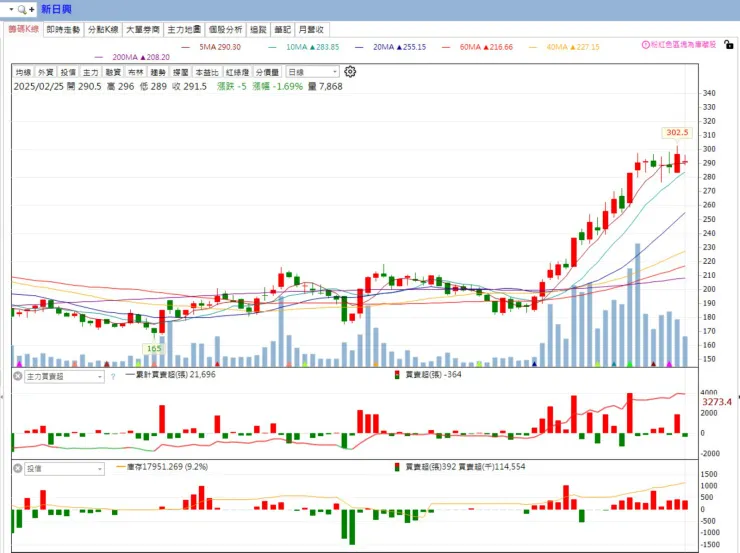This screenshot has width=740, height=553.
Task: Toggle the 融資 overlay button
Action: pos(113,72)
